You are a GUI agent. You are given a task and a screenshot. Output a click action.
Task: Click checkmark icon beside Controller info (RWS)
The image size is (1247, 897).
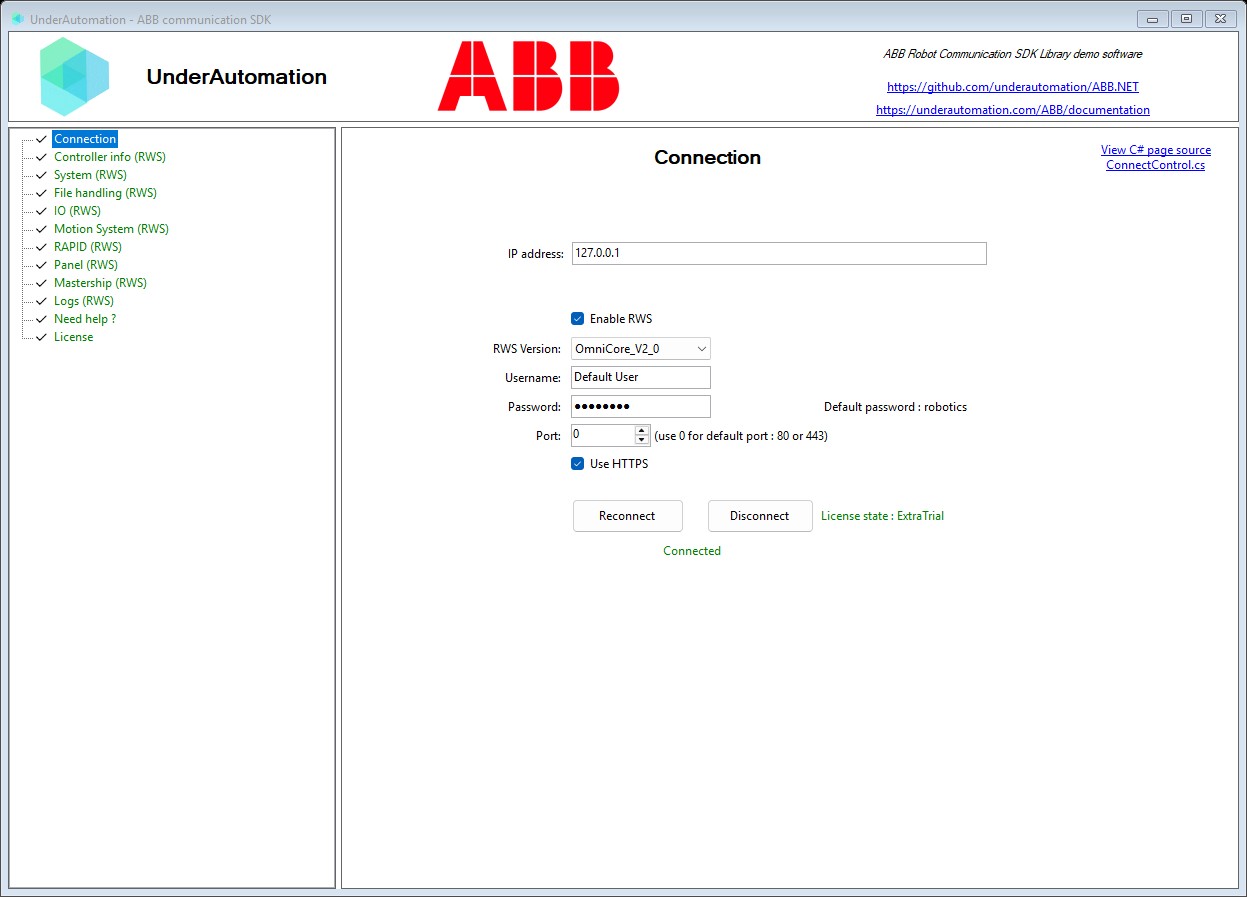(x=41, y=157)
